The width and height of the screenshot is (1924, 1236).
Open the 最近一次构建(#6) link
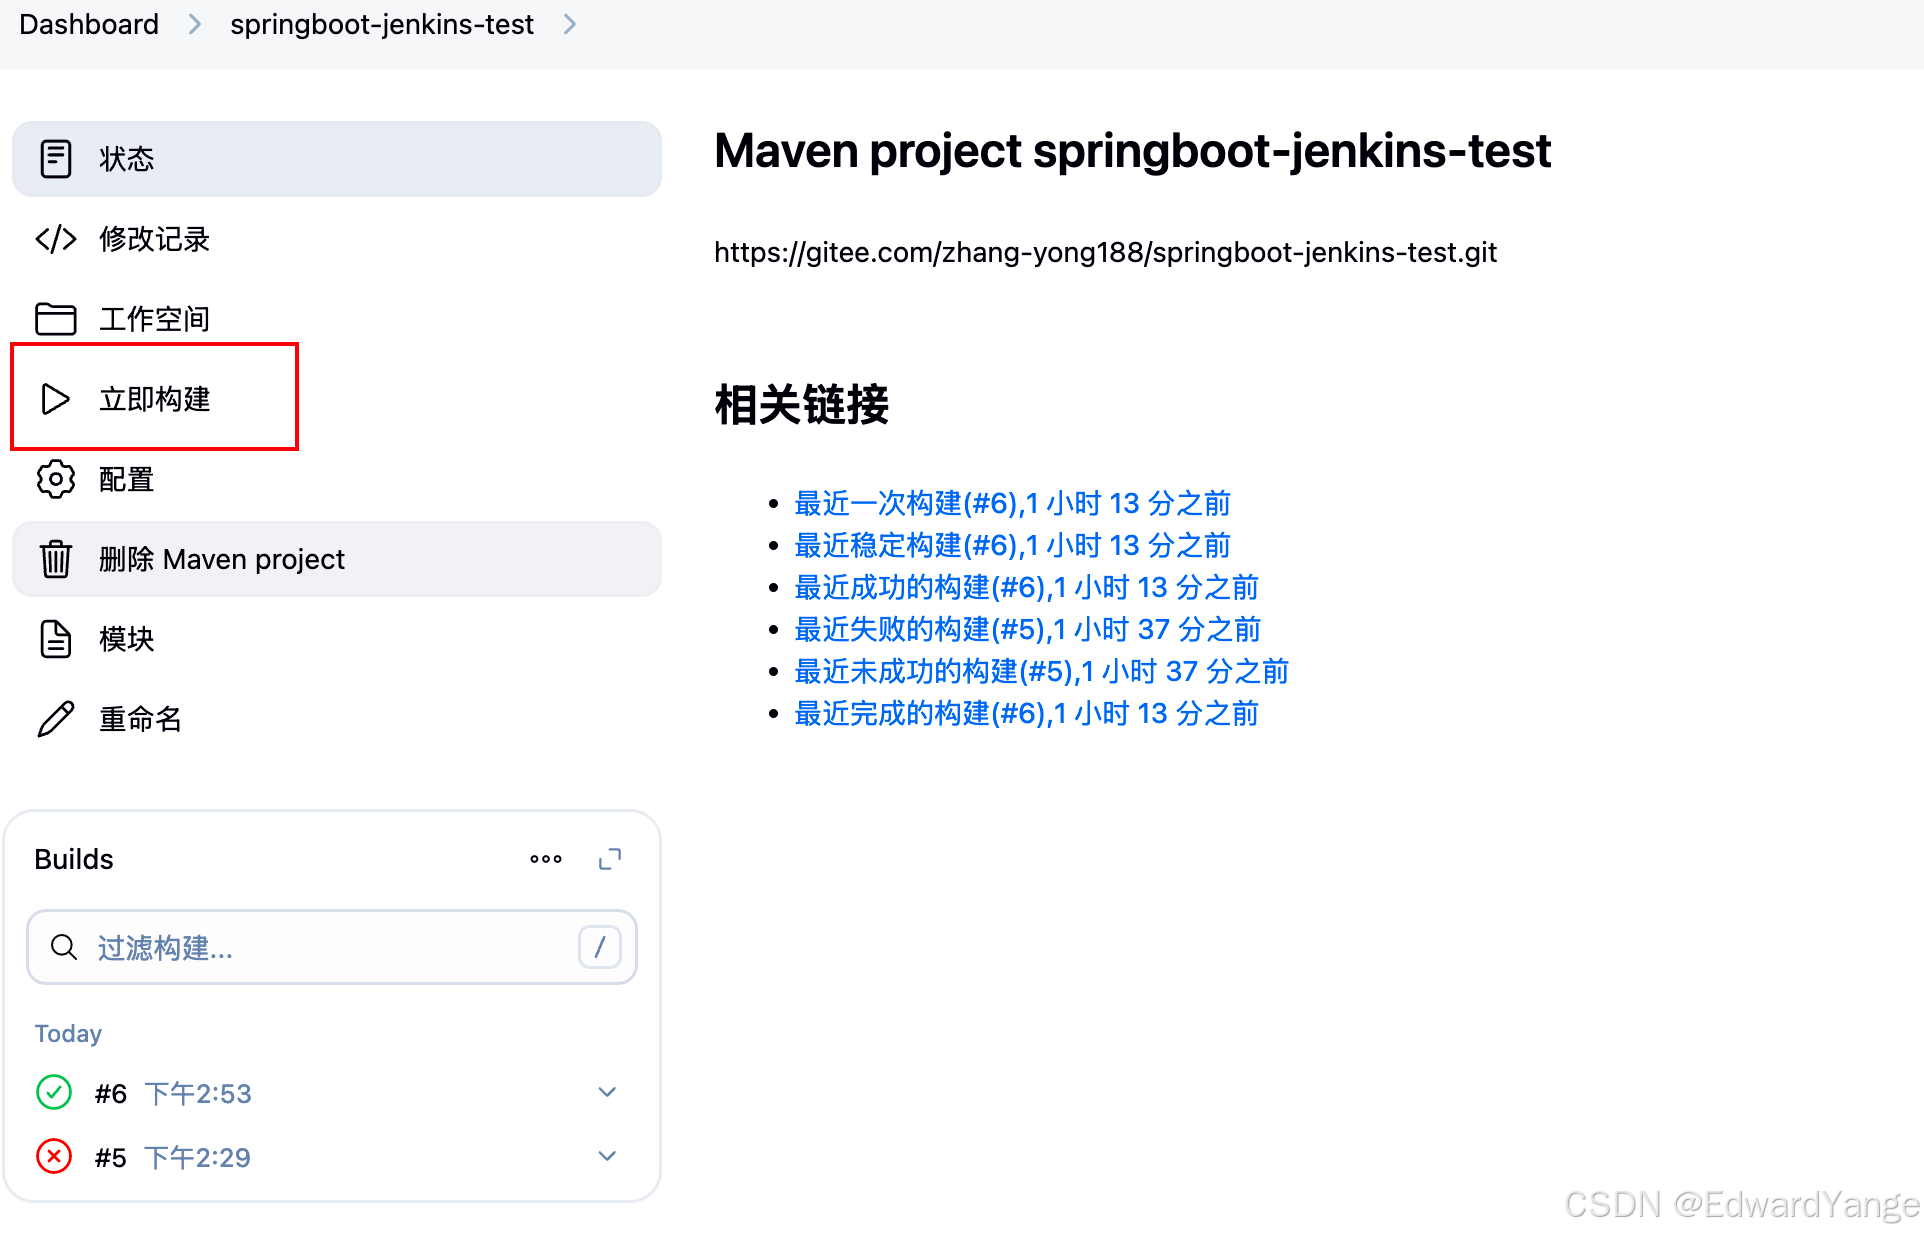[x=1012, y=503]
